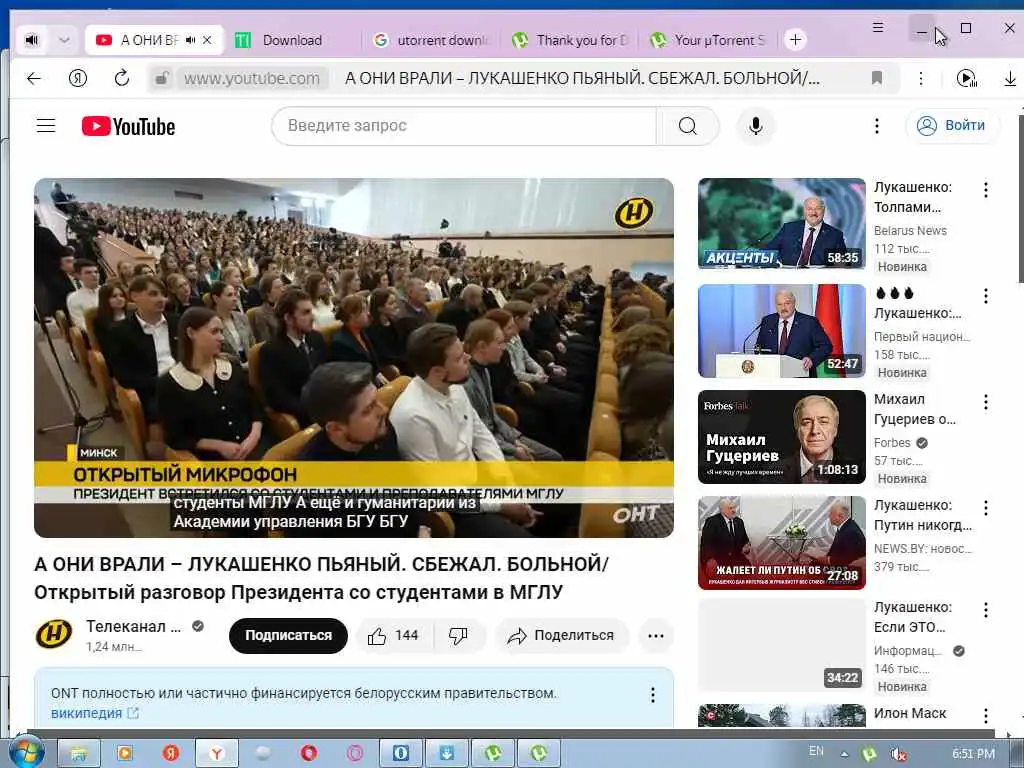Start voice search with microphone

click(x=756, y=125)
